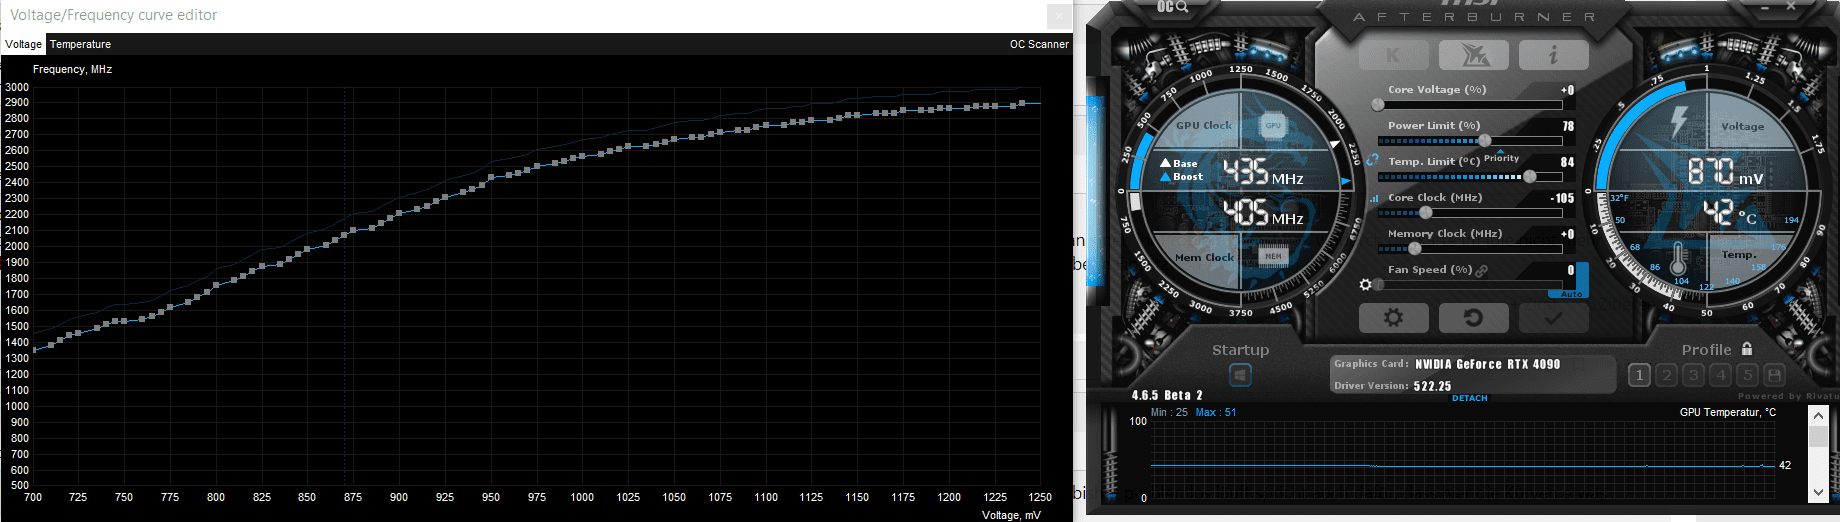Image resolution: width=1840 pixels, height=522 pixels.
Task: Select profile slot 3
Action: (x=1693, y=375)
